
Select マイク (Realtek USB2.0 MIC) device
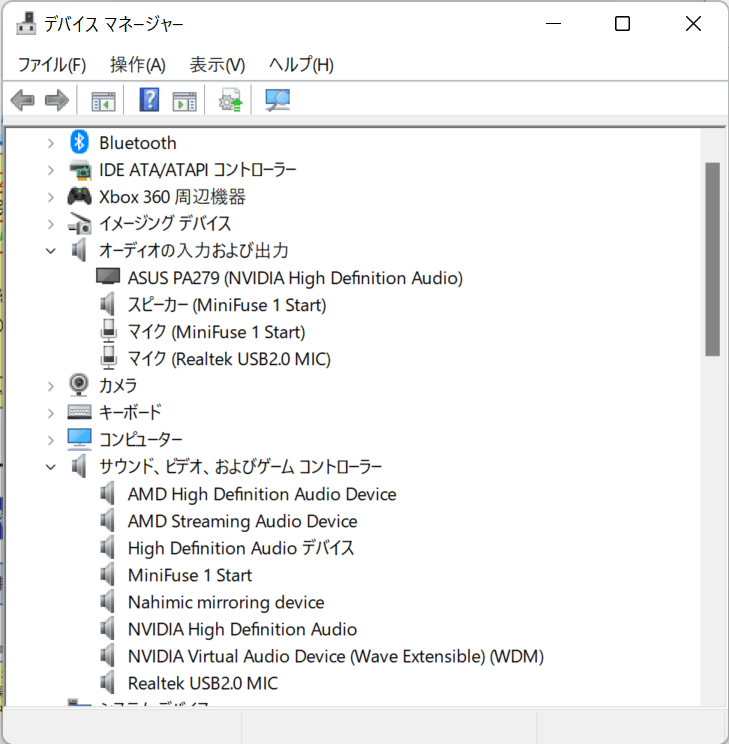click(229, 359)
